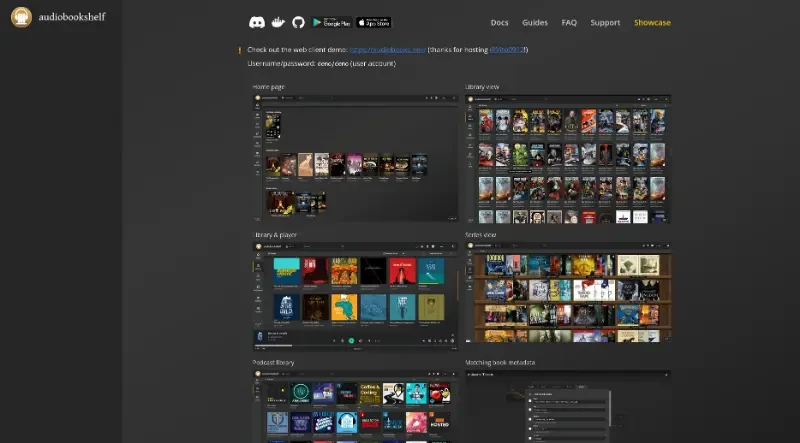Open the Guides menu item
800x443 pixels.
click(535, 22)
